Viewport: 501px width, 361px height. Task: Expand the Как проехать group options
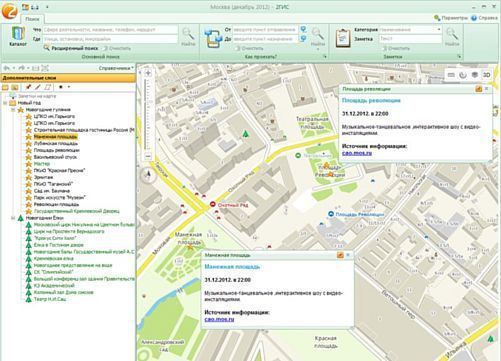(x=324, y=57)
